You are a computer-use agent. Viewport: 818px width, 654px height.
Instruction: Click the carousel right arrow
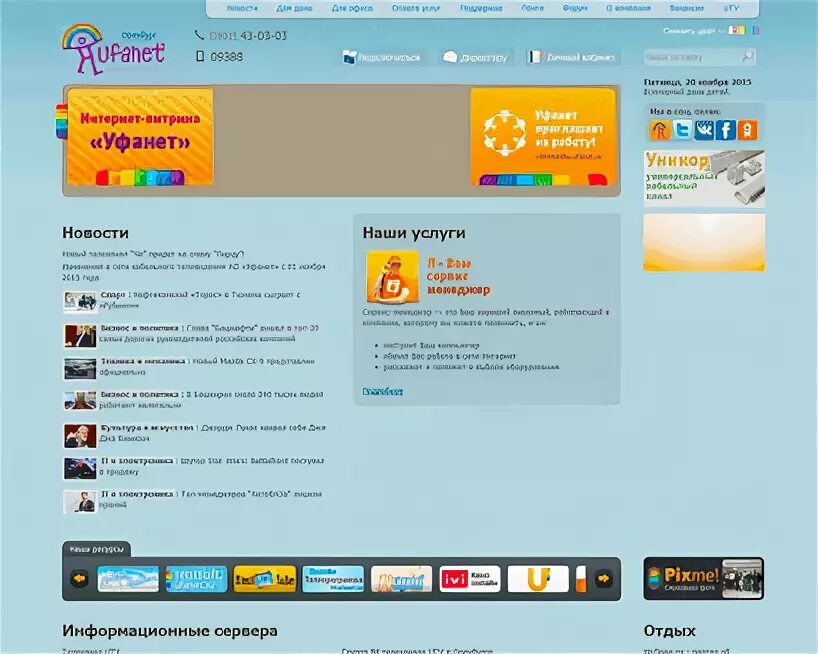pyautogui.click(x=604, y=579)
